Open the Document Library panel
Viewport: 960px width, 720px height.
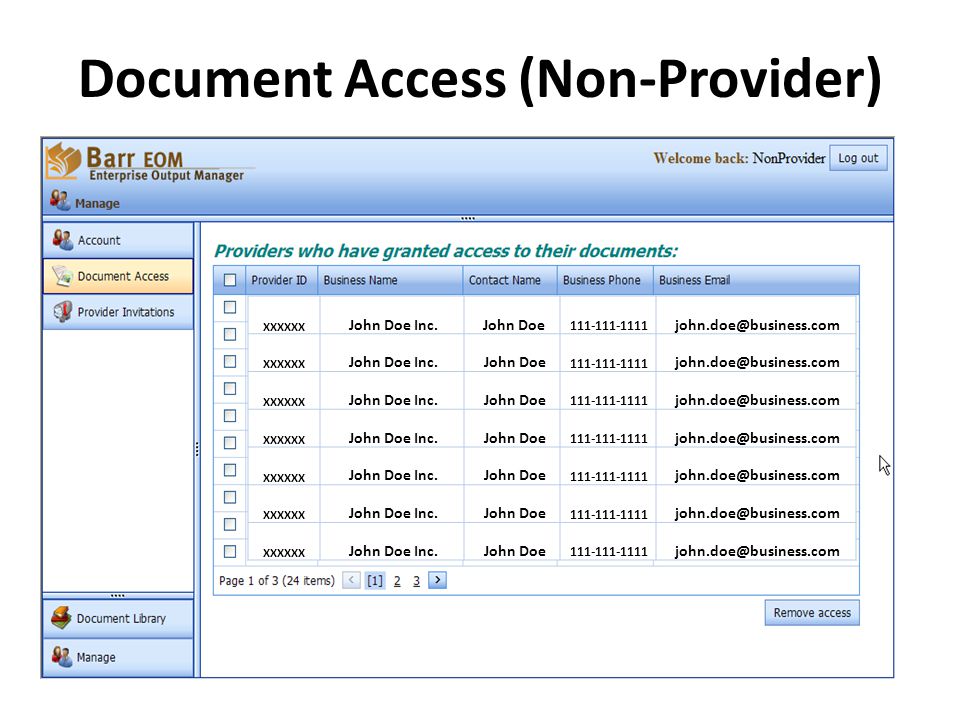(x=118, y=618)
